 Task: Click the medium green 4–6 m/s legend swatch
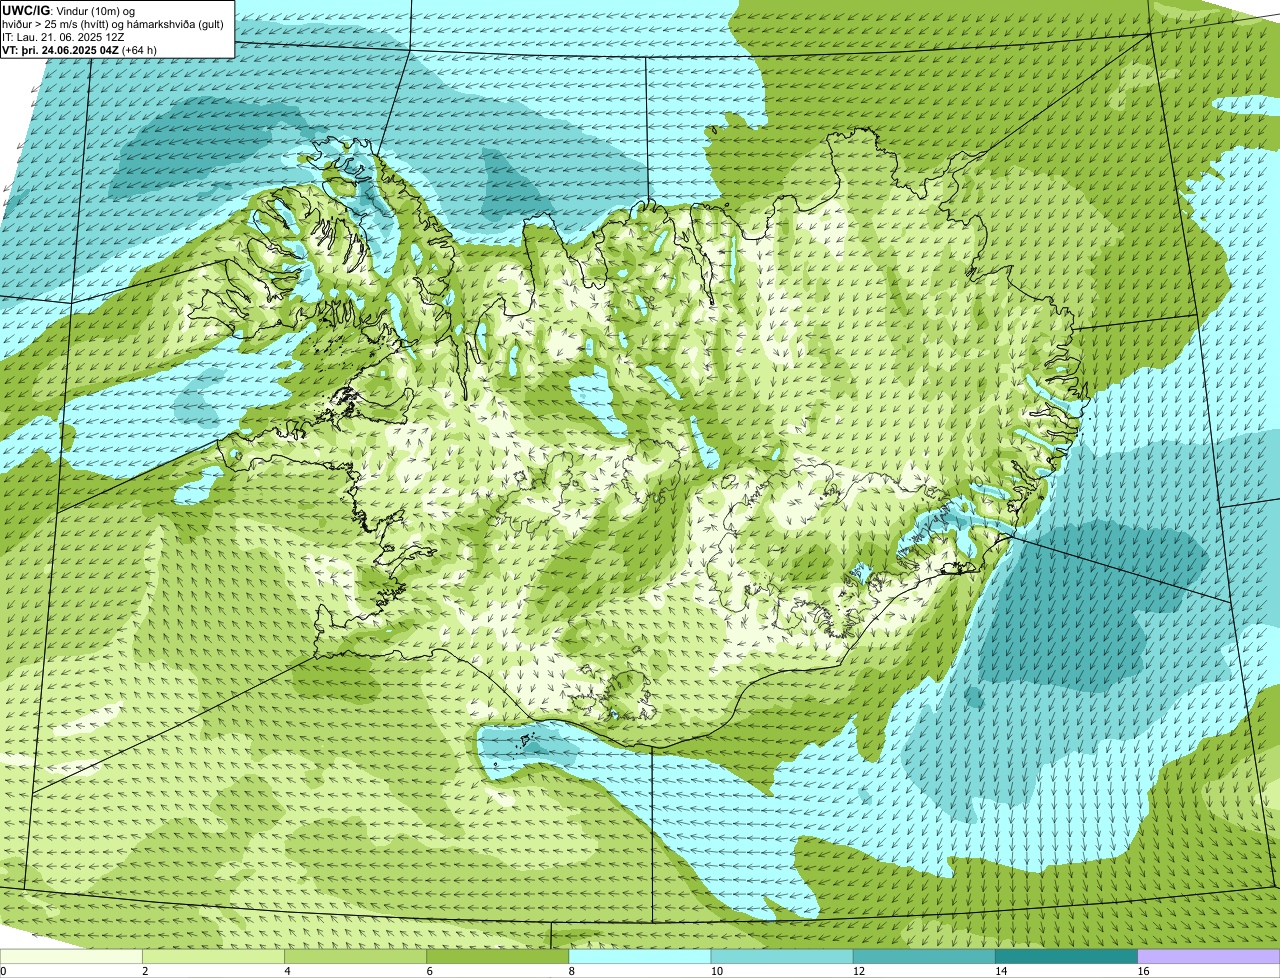tap(356, 956)
